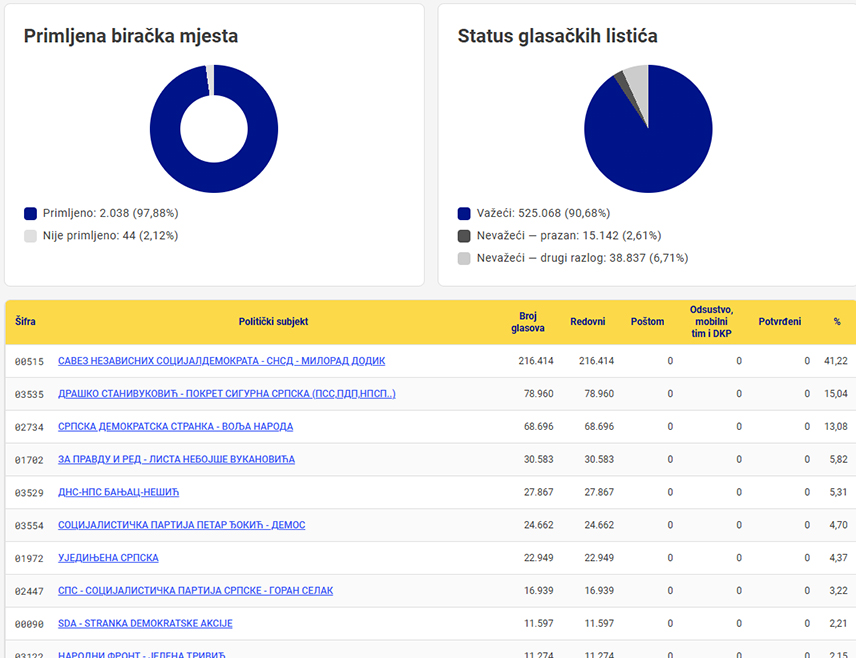Open the Уједињена Српска link
Viewport: 856px width, 658px height.
click(x=108, y=558)
